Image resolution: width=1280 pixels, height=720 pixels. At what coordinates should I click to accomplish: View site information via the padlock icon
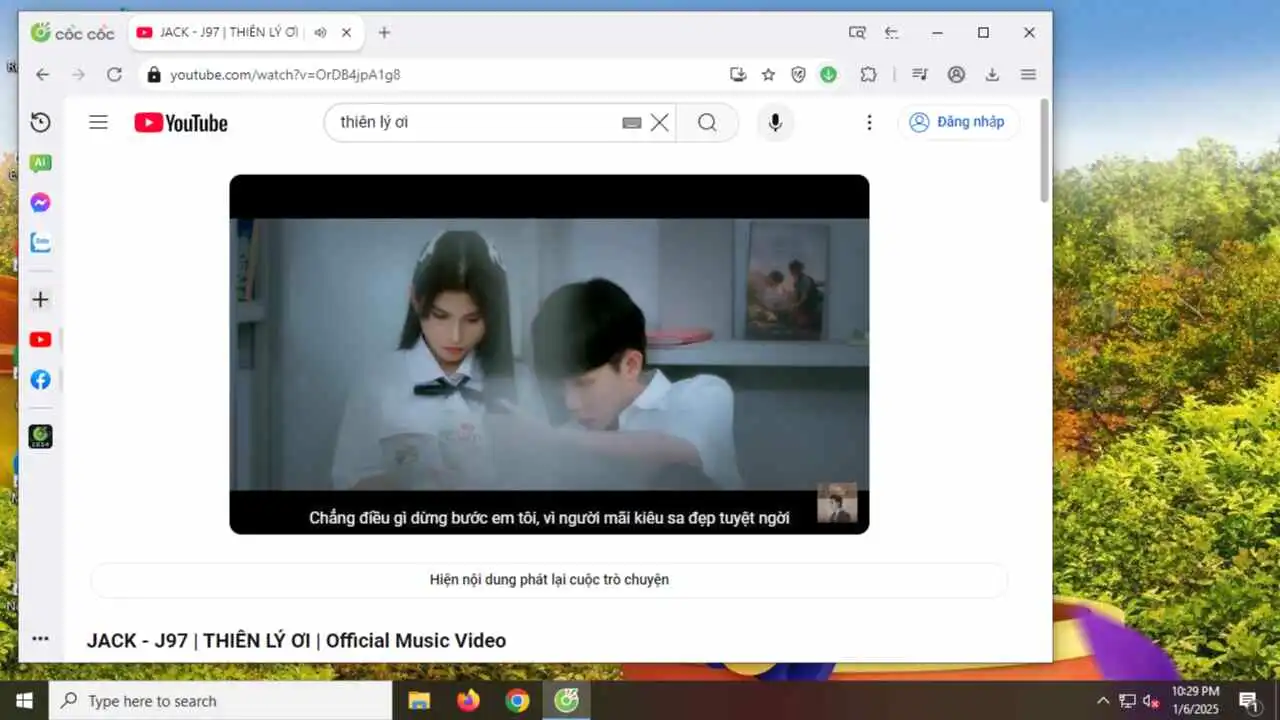tap(153, 74)
